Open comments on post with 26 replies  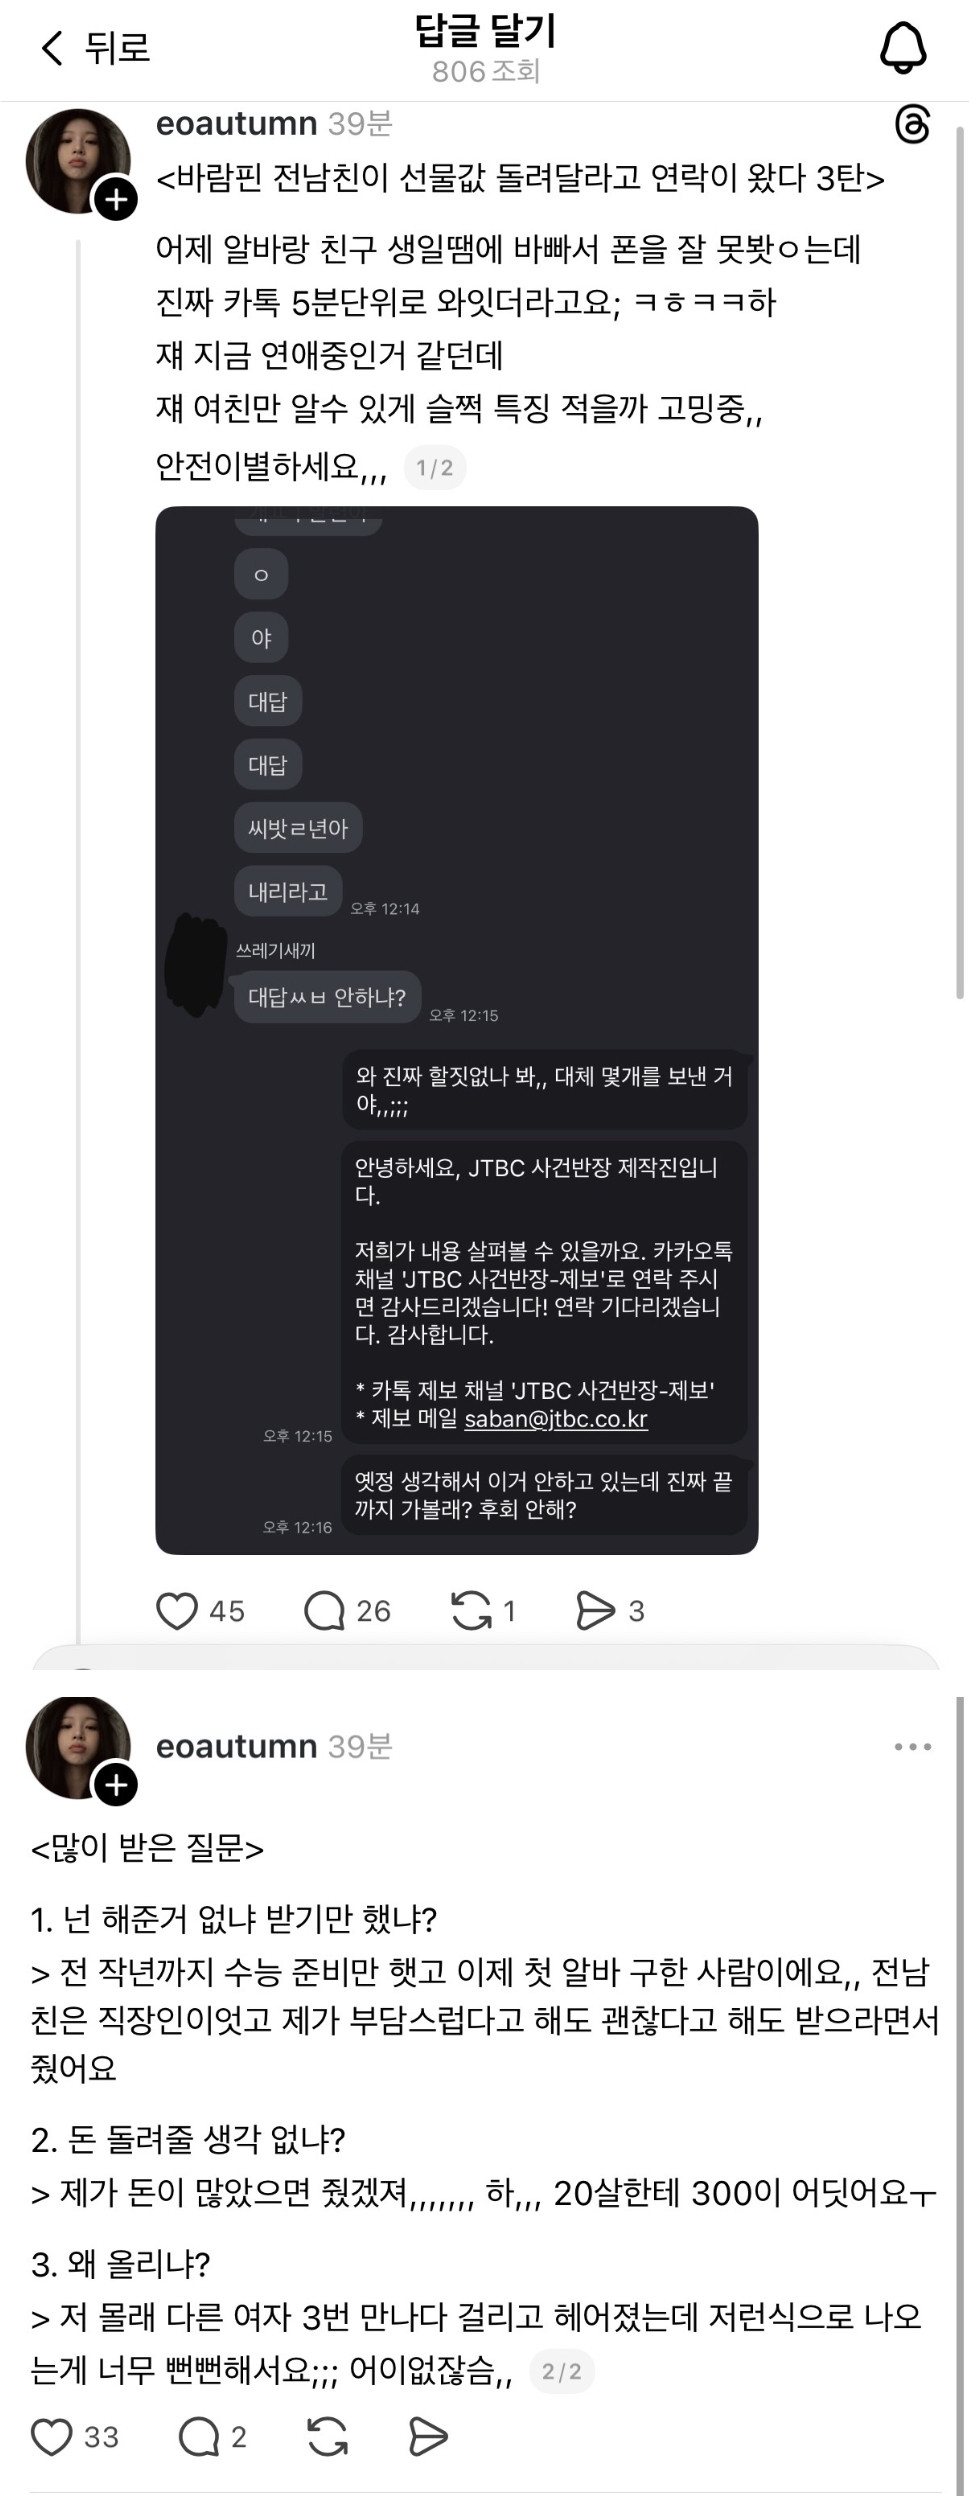[324, 1611]
